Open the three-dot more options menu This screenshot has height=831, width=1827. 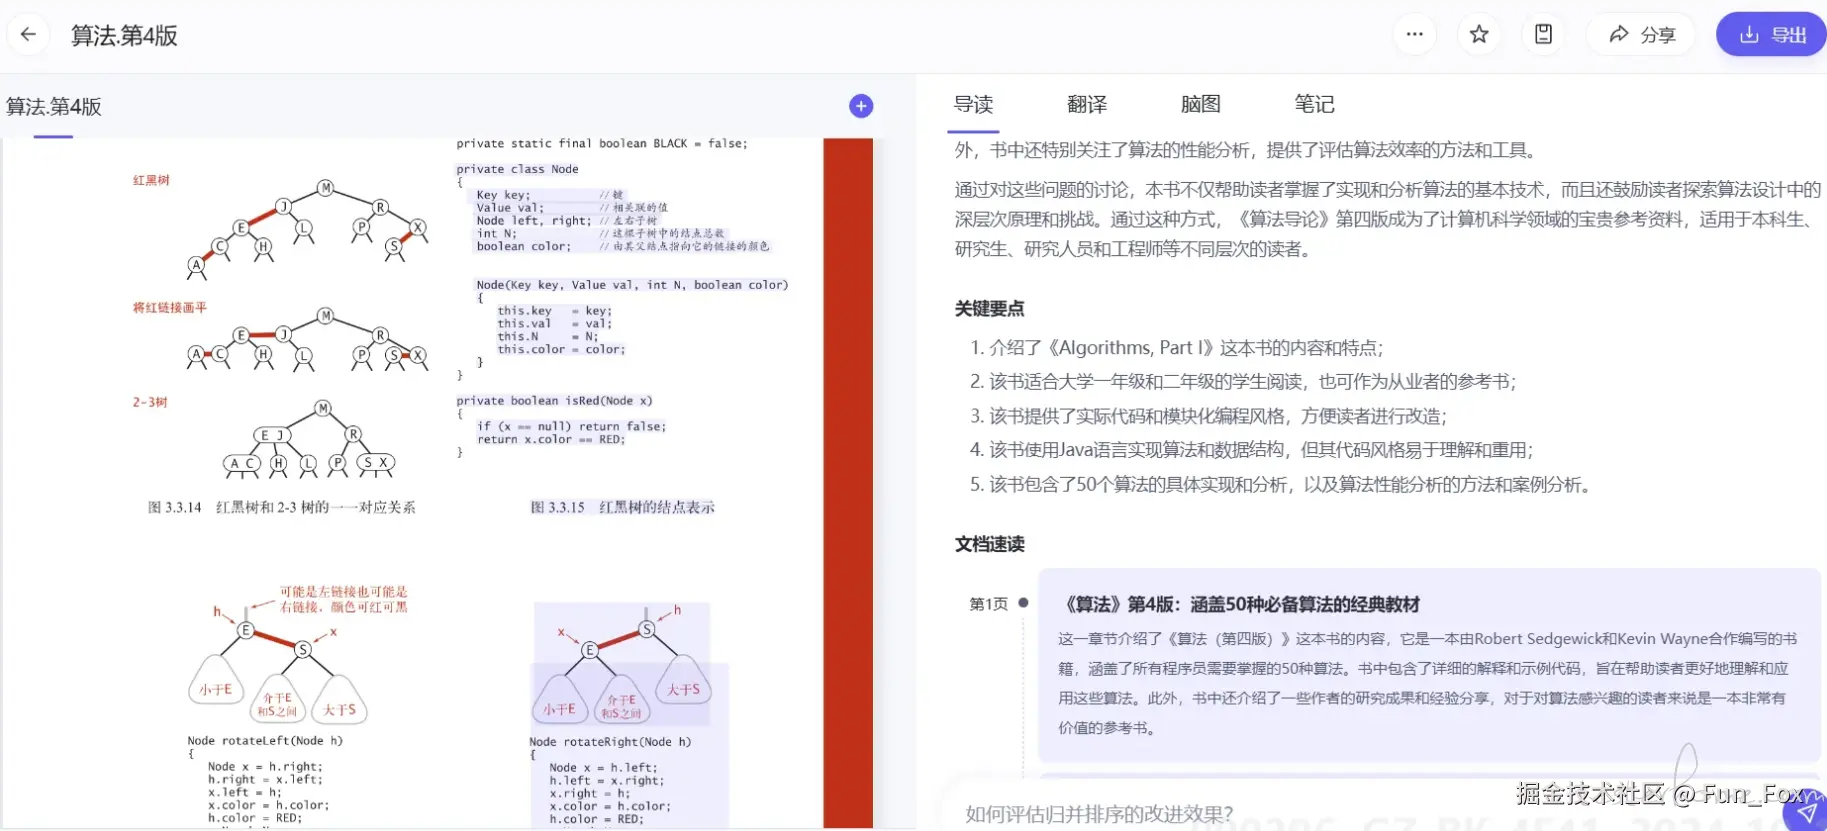(1414, 35)
